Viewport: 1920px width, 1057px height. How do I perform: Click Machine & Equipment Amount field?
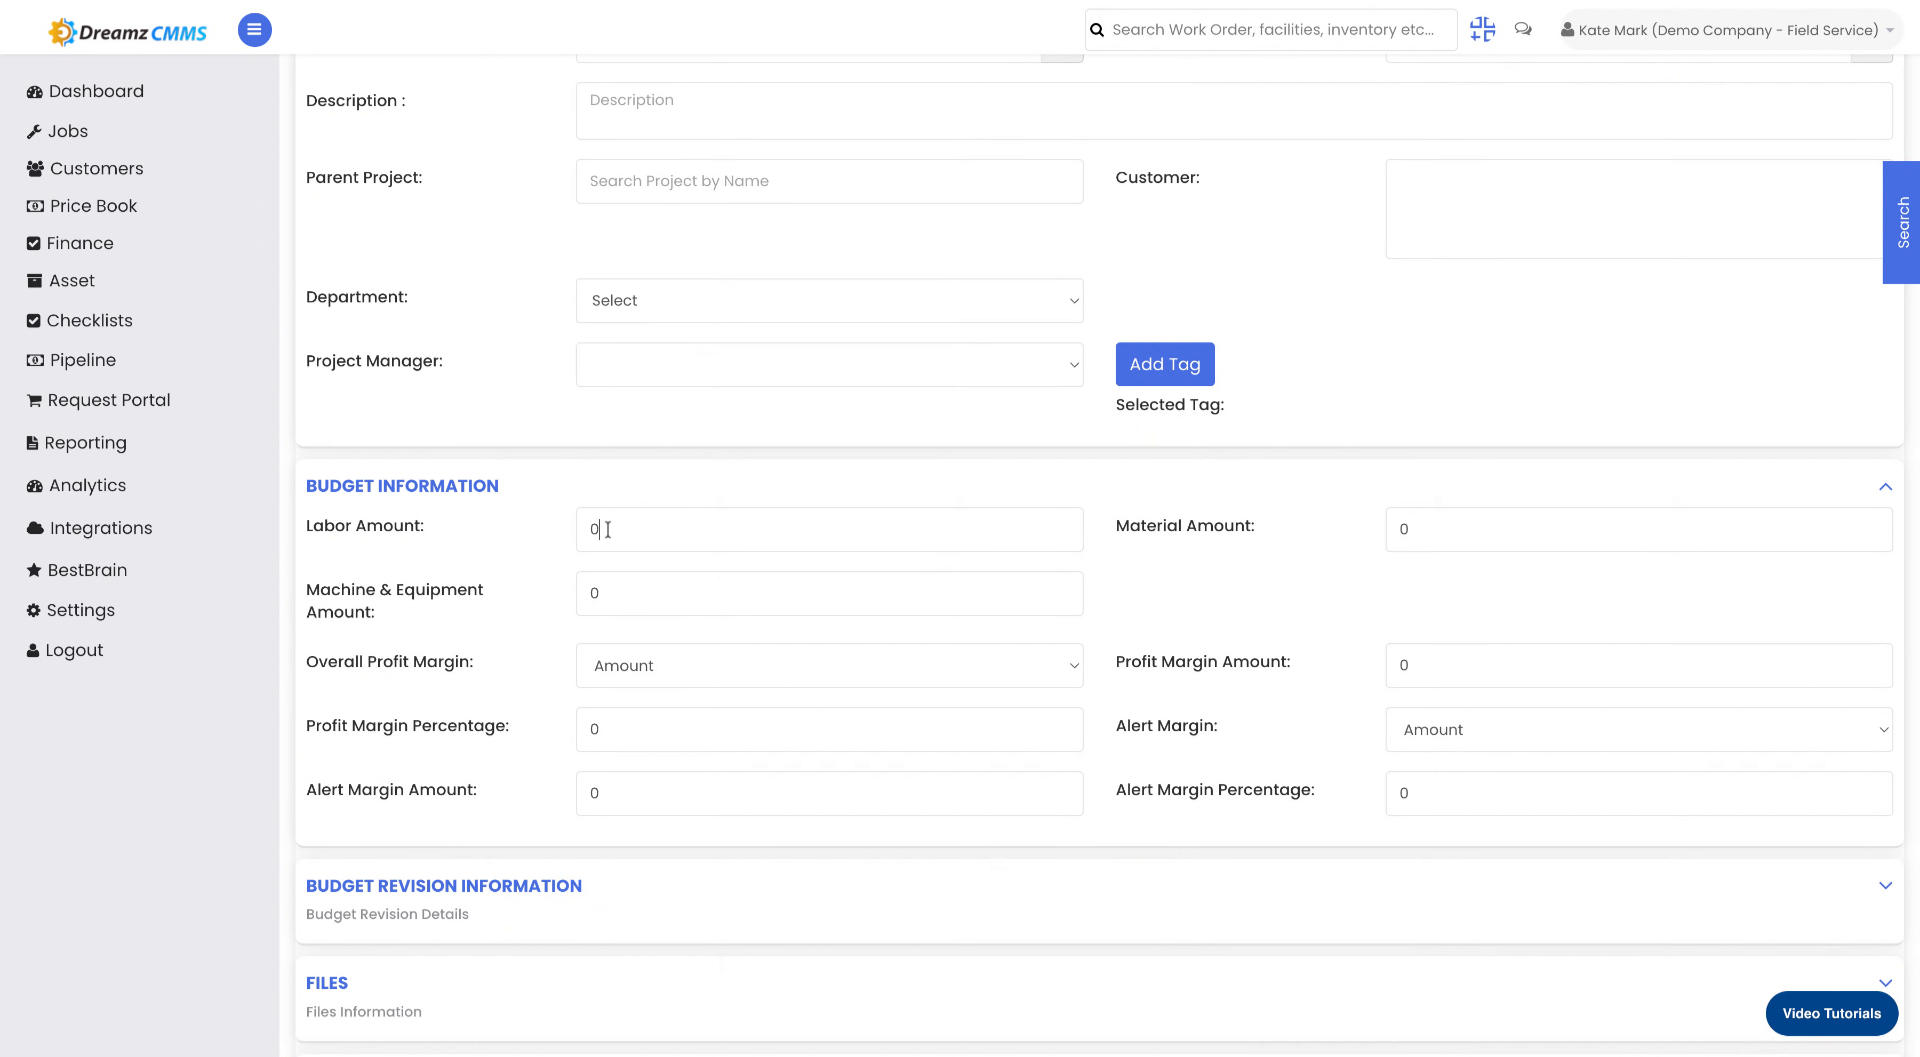pos(829,594)
